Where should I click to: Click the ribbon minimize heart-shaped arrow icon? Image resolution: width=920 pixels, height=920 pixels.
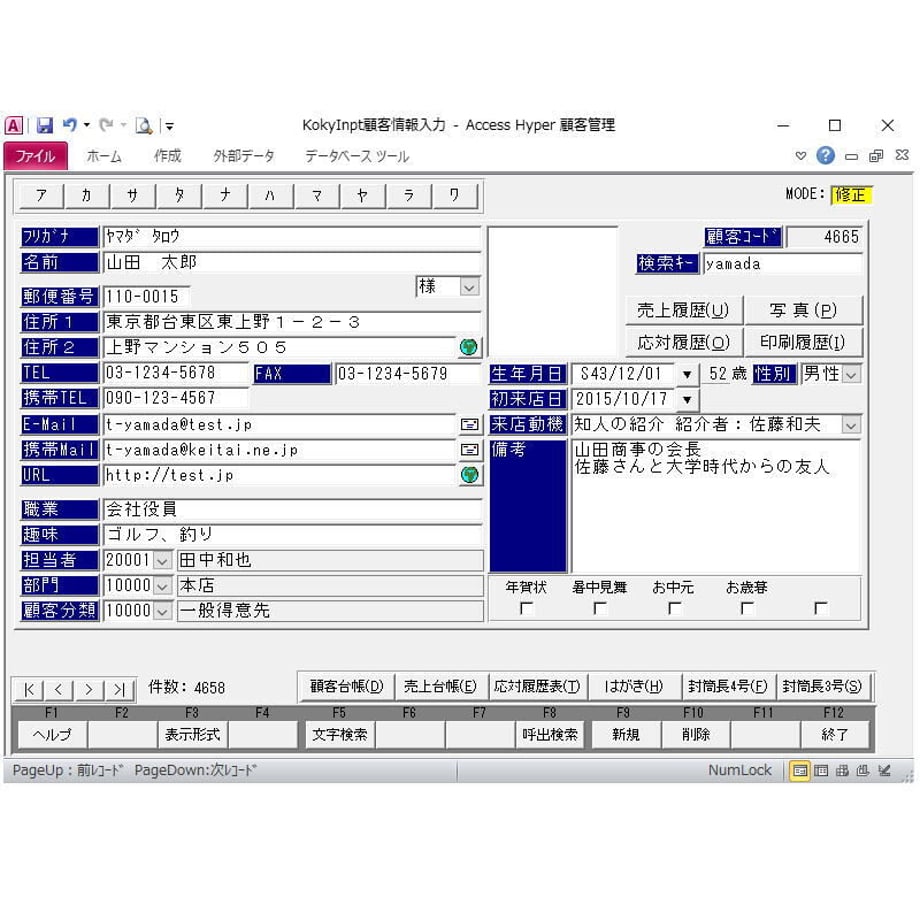point(800,155)
